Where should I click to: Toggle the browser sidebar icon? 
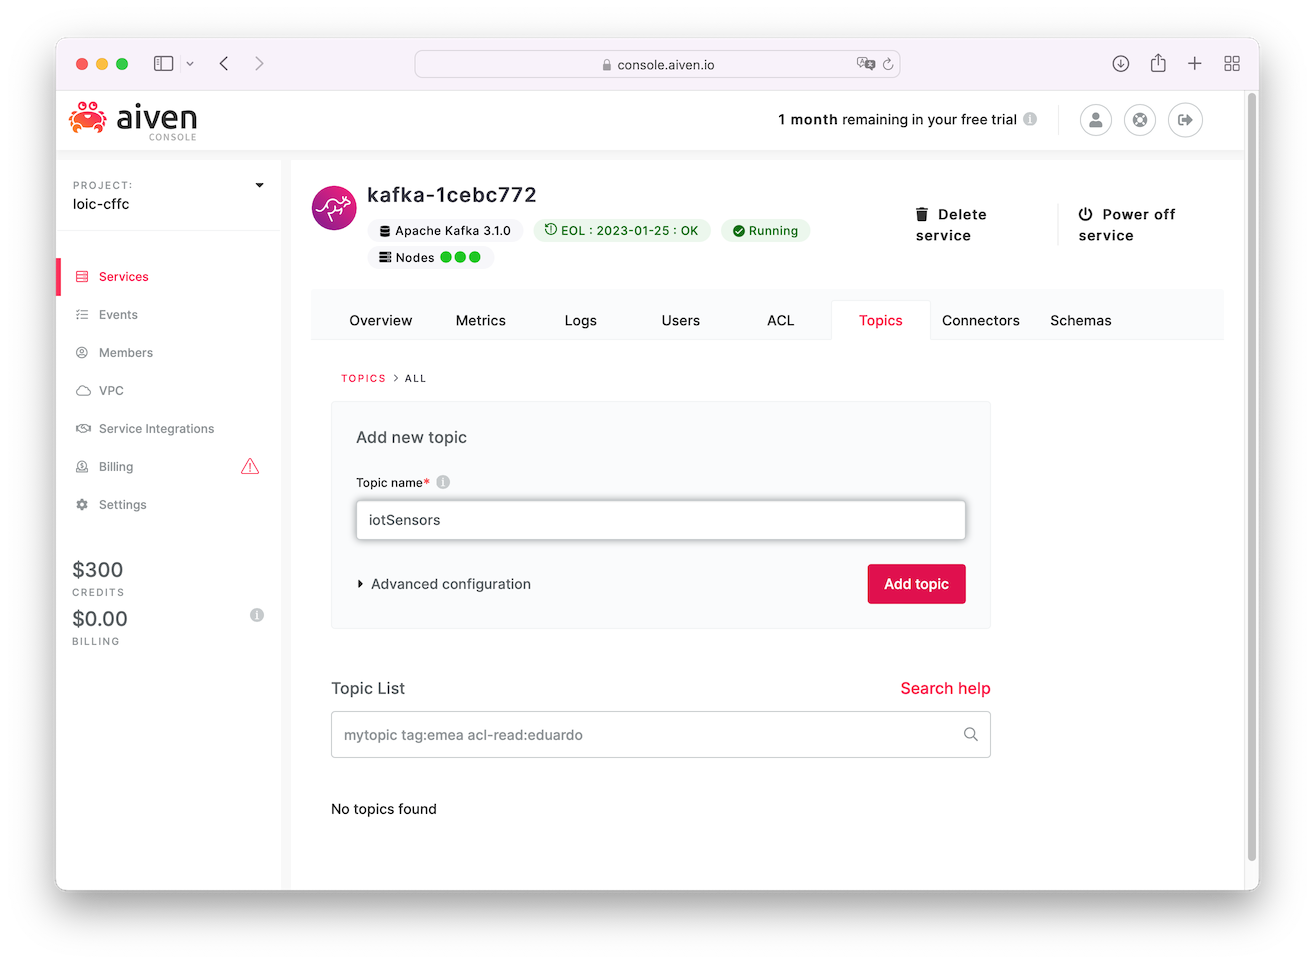click(x=163, y=64)
